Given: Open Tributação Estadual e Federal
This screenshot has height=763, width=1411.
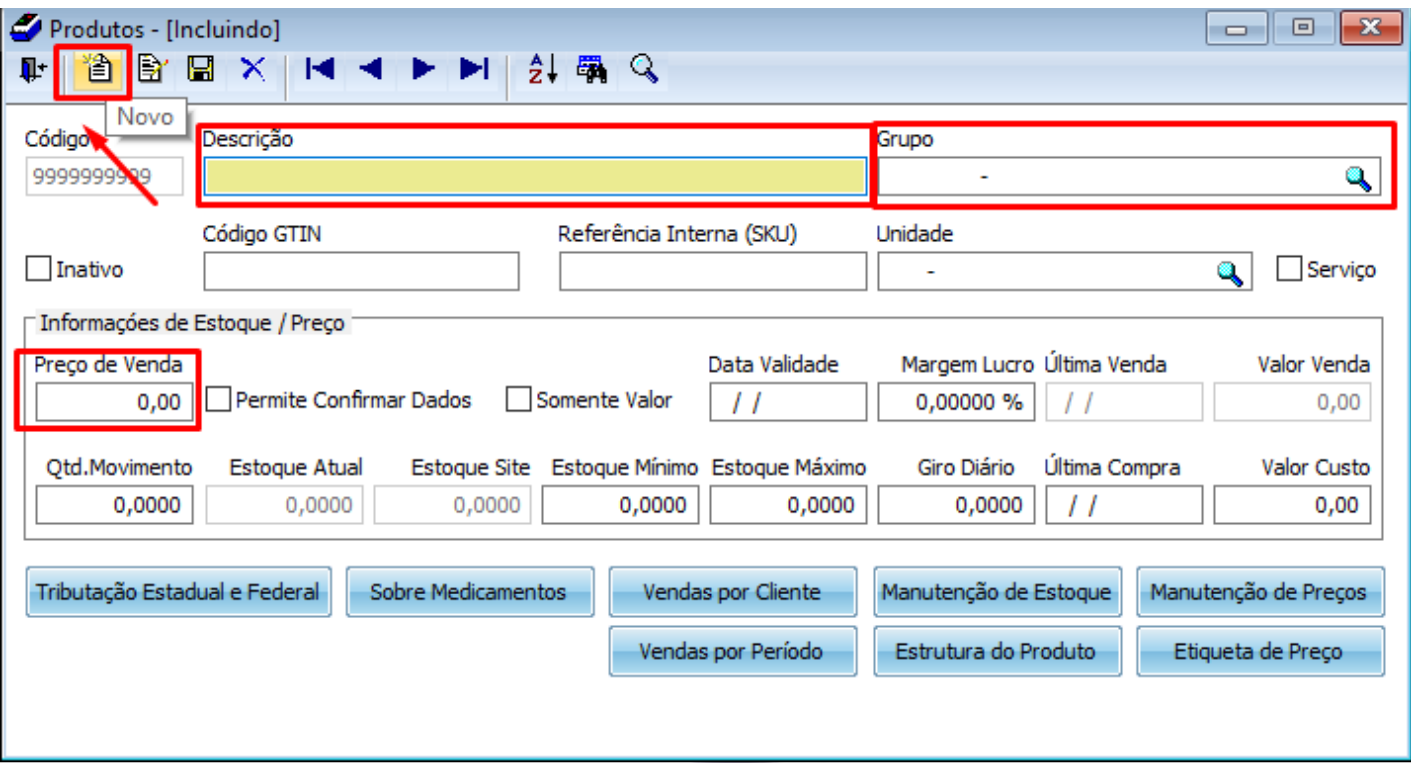Looking at the screenshot, I should [x=178, y=592].
